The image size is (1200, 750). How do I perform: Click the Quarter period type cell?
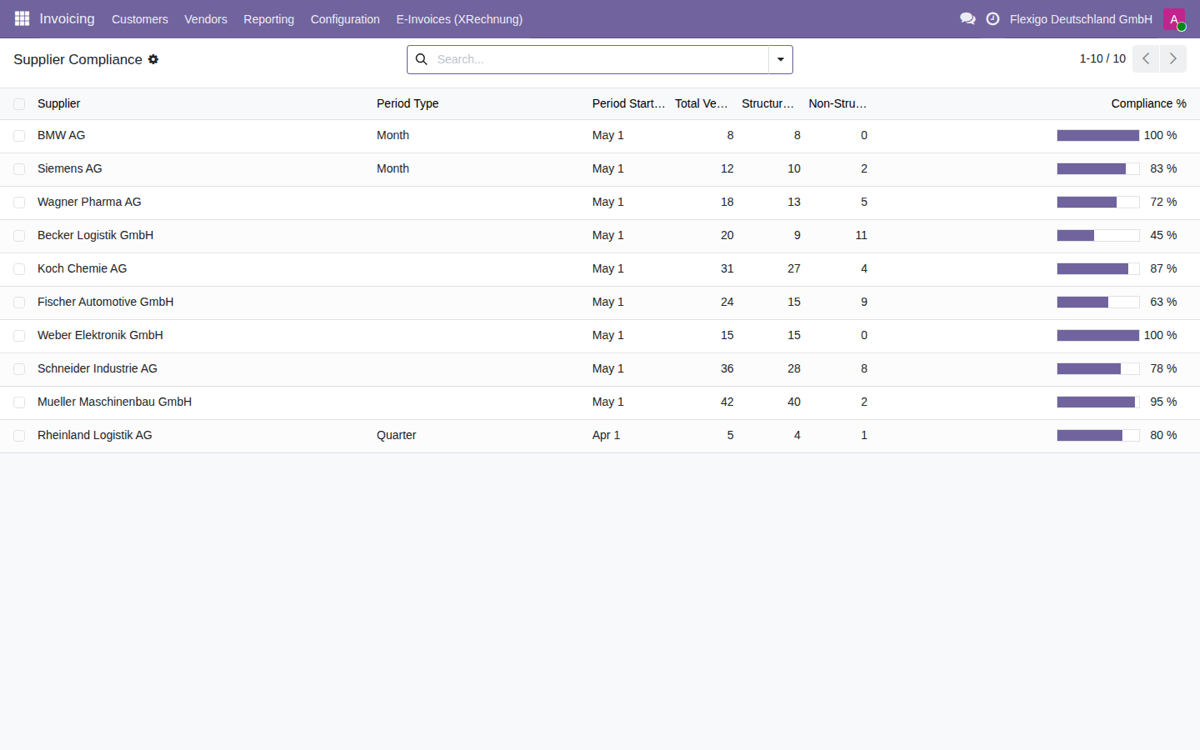396,435
